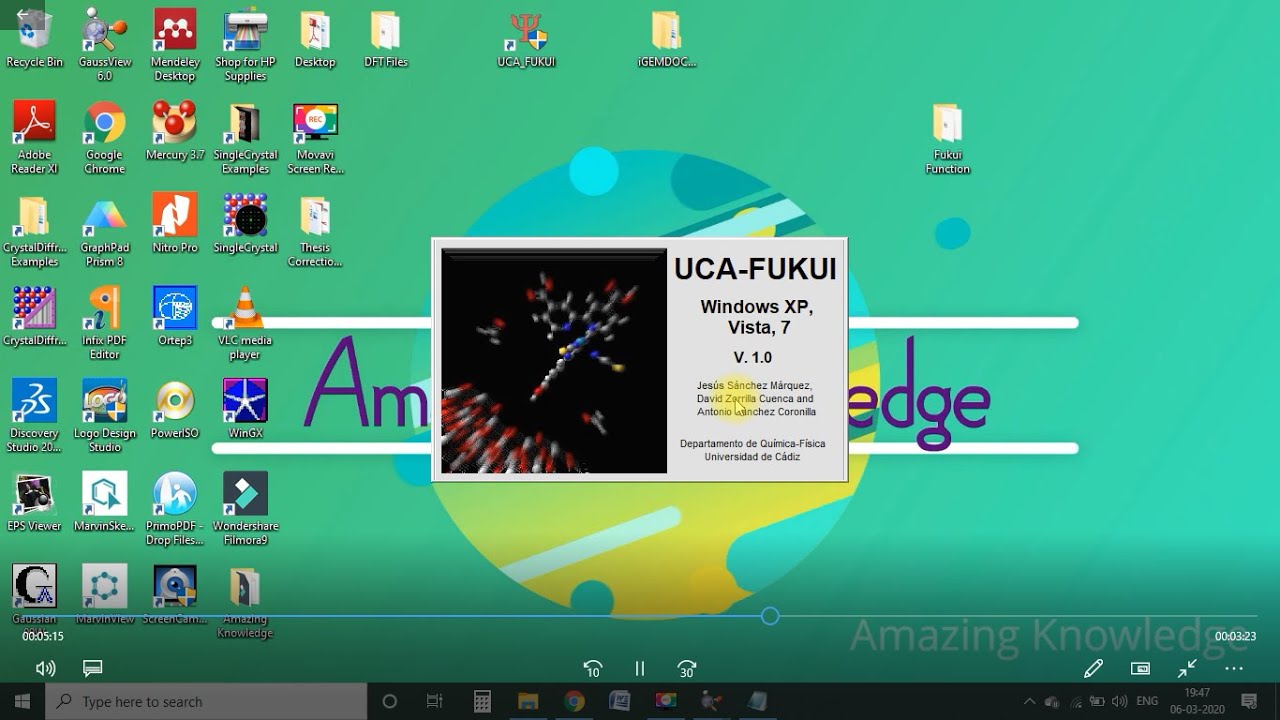The image size is (1280, 720).
Task: Skip back 10 seconds
Action: [x=592, y=669]
